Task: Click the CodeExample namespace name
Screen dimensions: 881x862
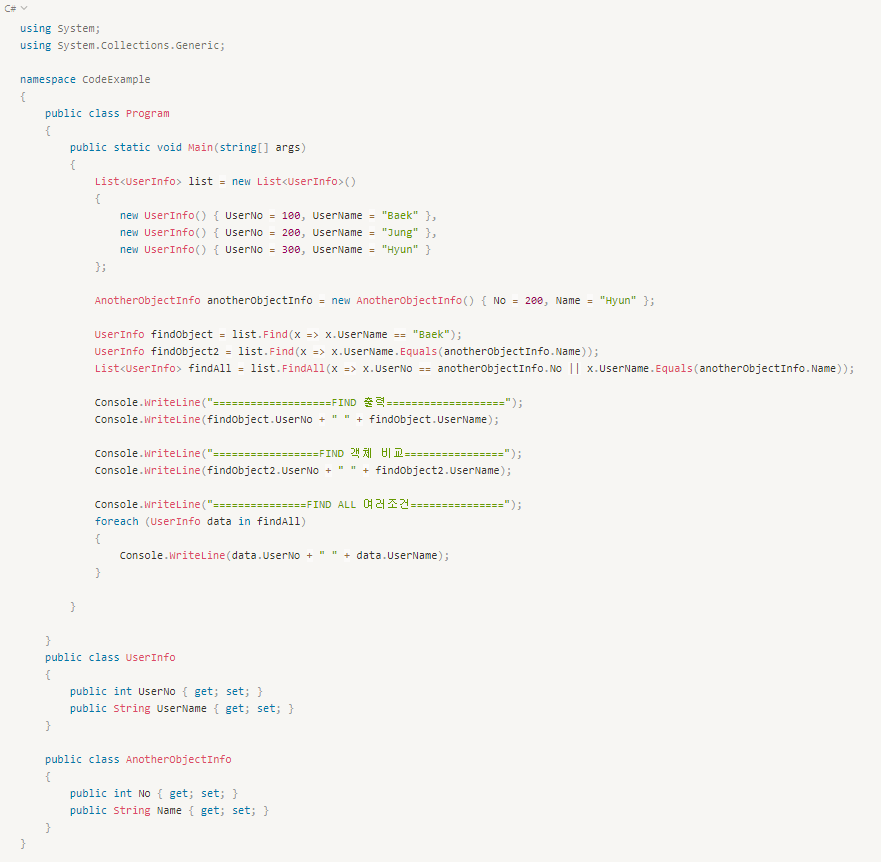Action: [x=116, y=79]
